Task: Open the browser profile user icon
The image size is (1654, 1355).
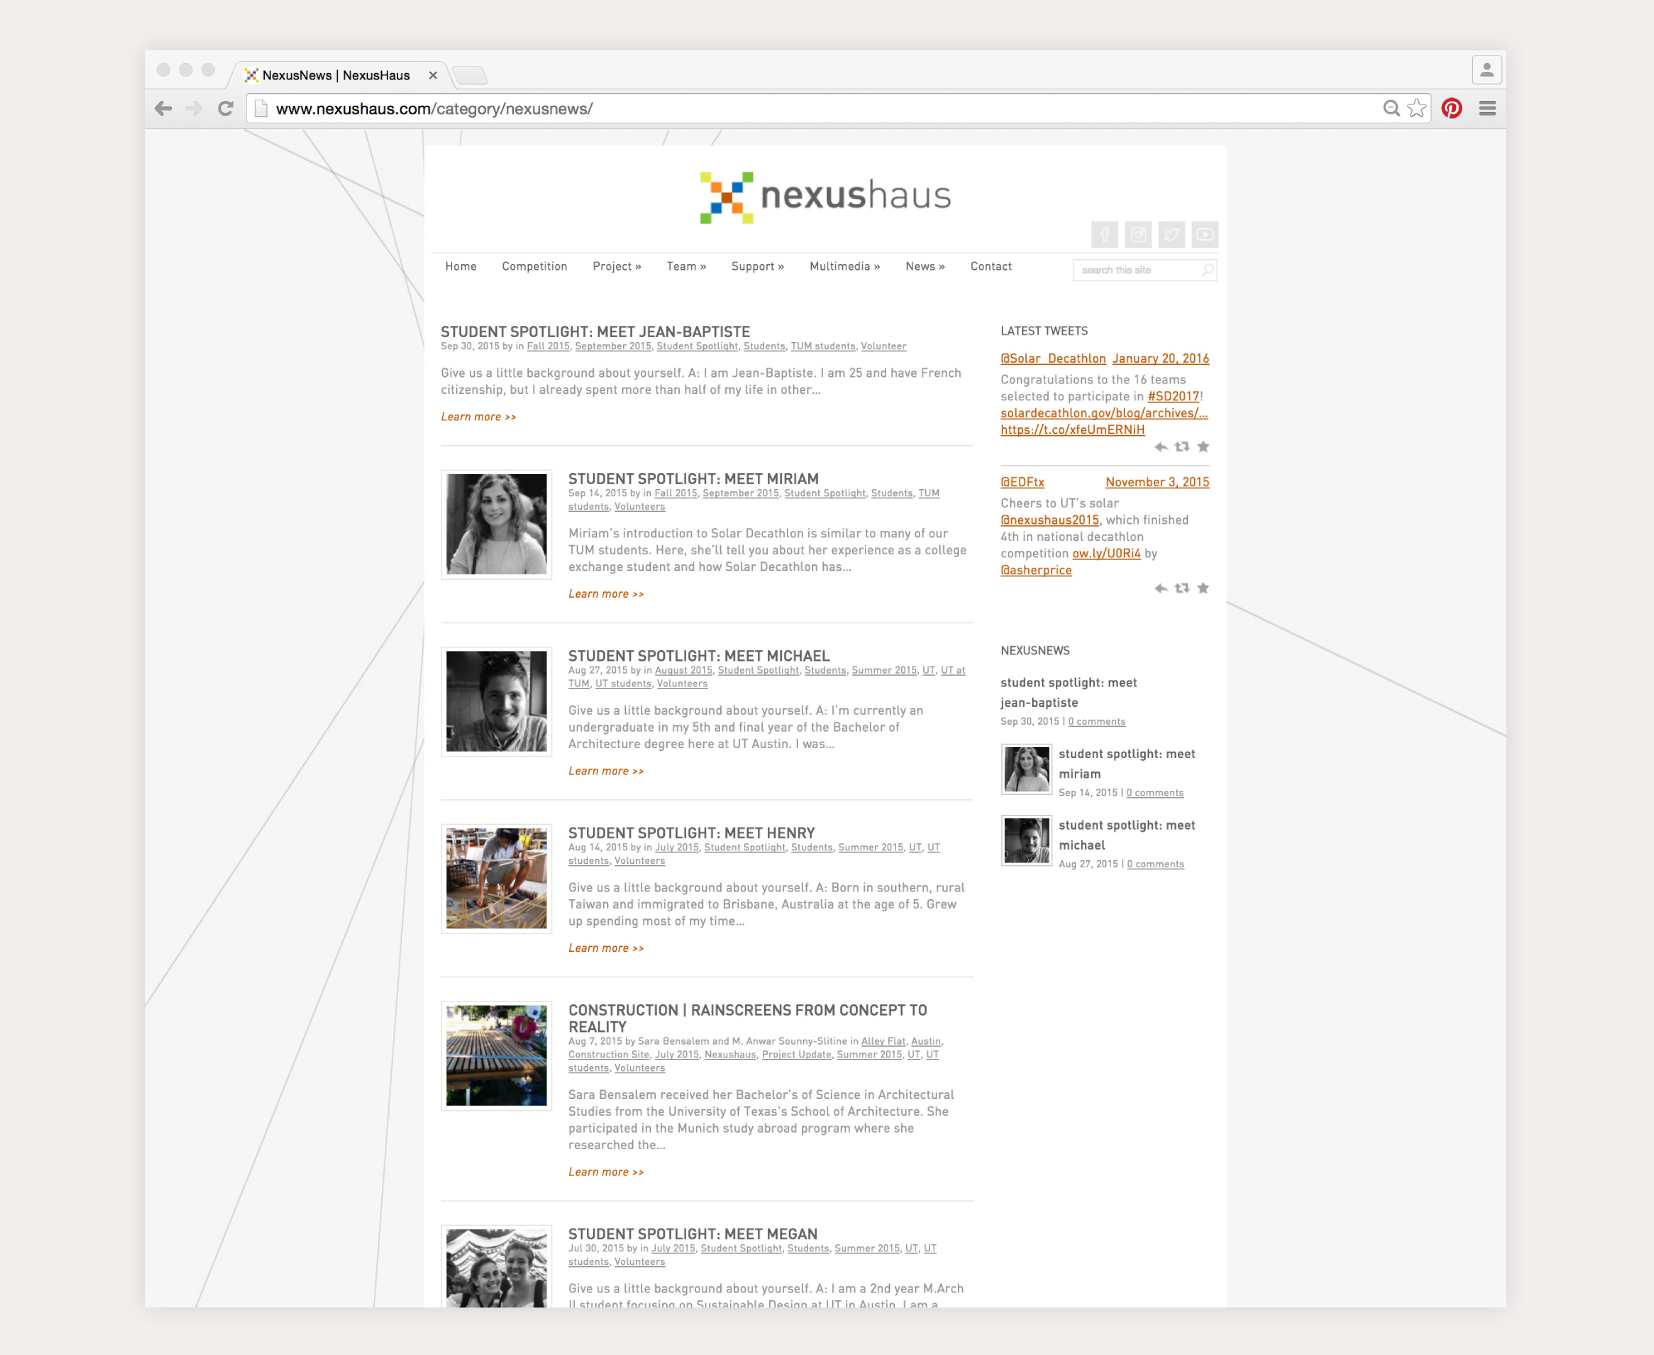Action: pos(1487,70)
